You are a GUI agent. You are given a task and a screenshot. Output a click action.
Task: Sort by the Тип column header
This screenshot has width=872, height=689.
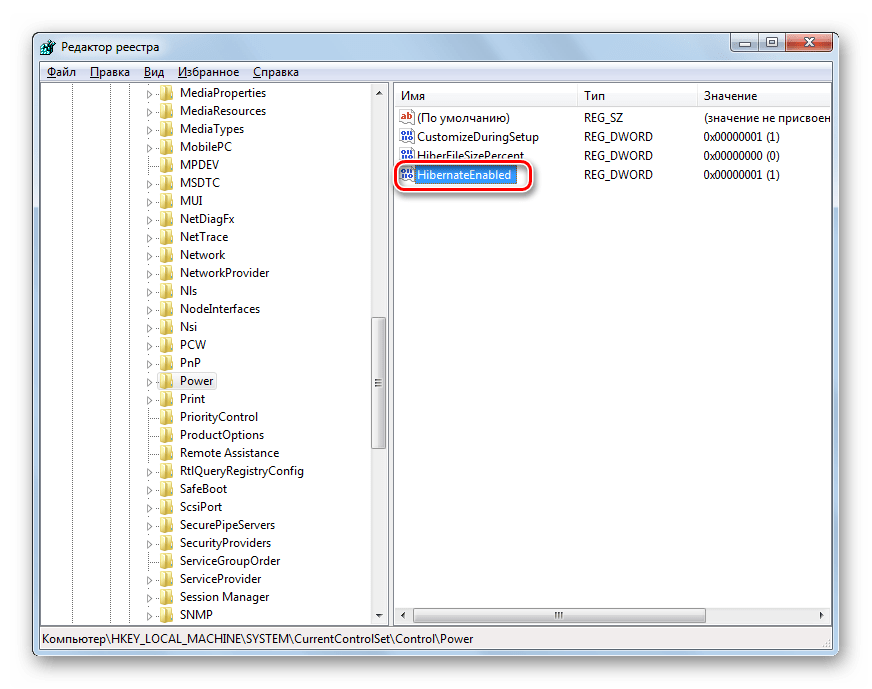click(637, 96)
